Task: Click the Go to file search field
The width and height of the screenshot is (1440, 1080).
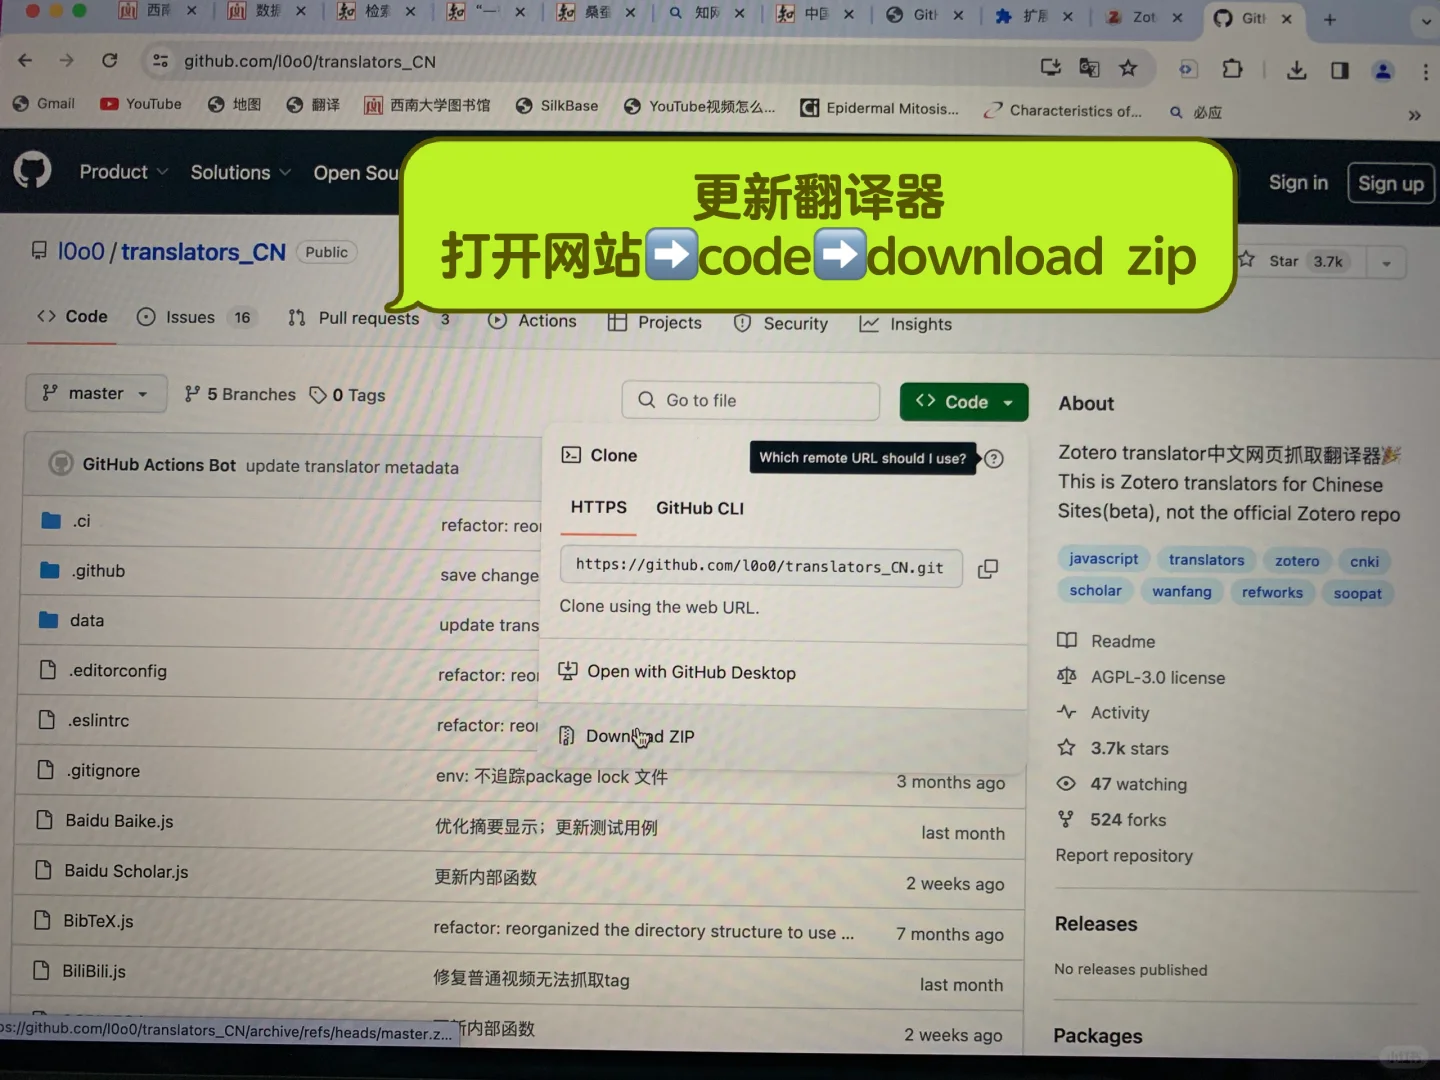Action: (x=750, y=400)
